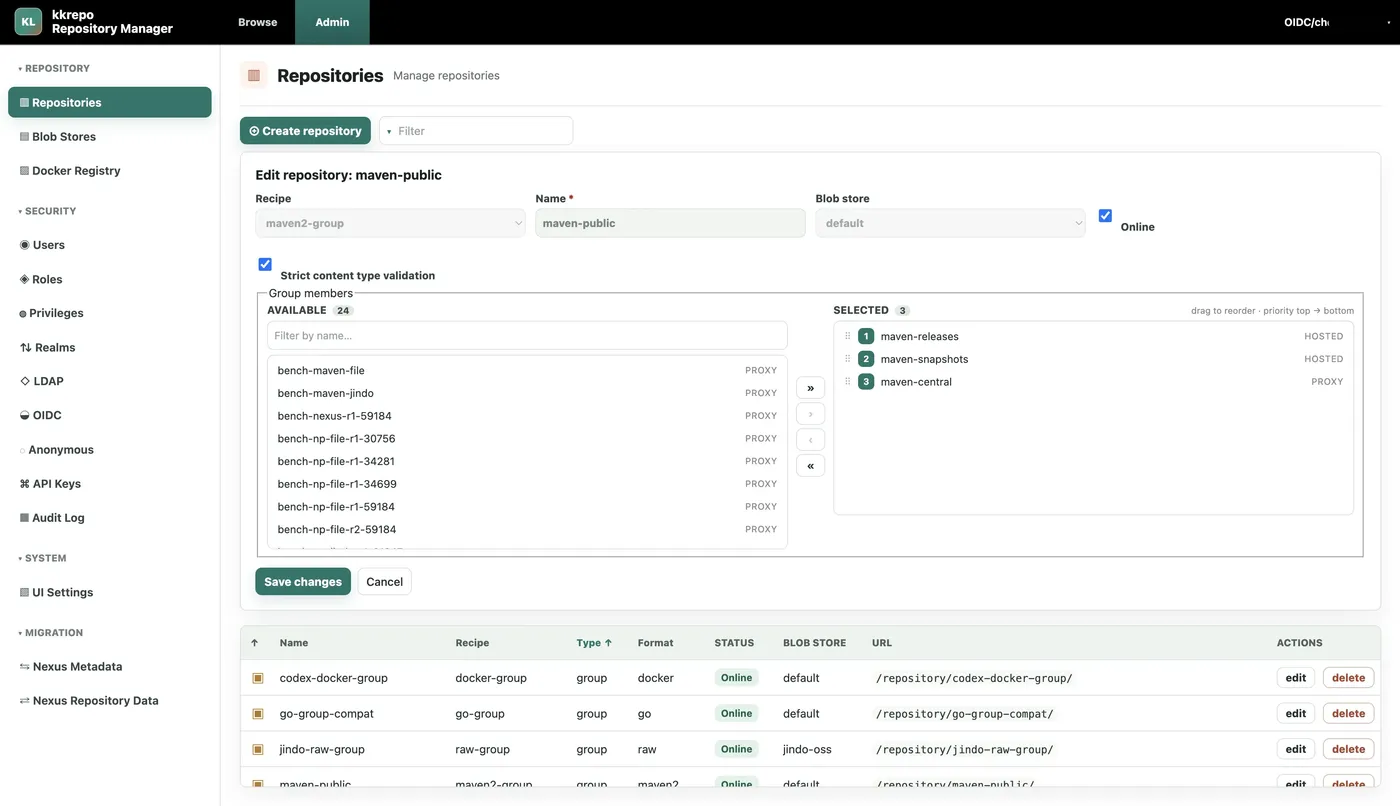Select bench-maven-jindo in available list
Viewport: 1400px width, 806px height.
pos(527,393)
